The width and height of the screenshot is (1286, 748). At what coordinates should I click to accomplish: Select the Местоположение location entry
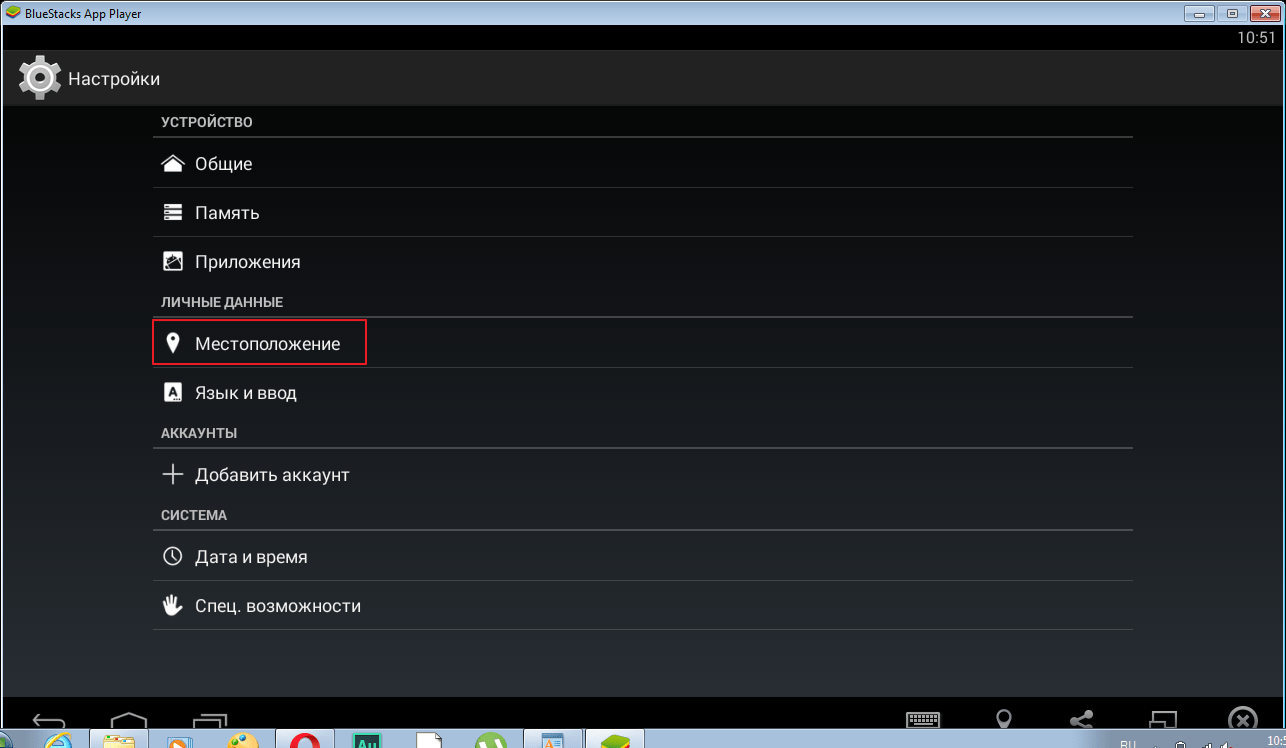(x=643, y=343)
